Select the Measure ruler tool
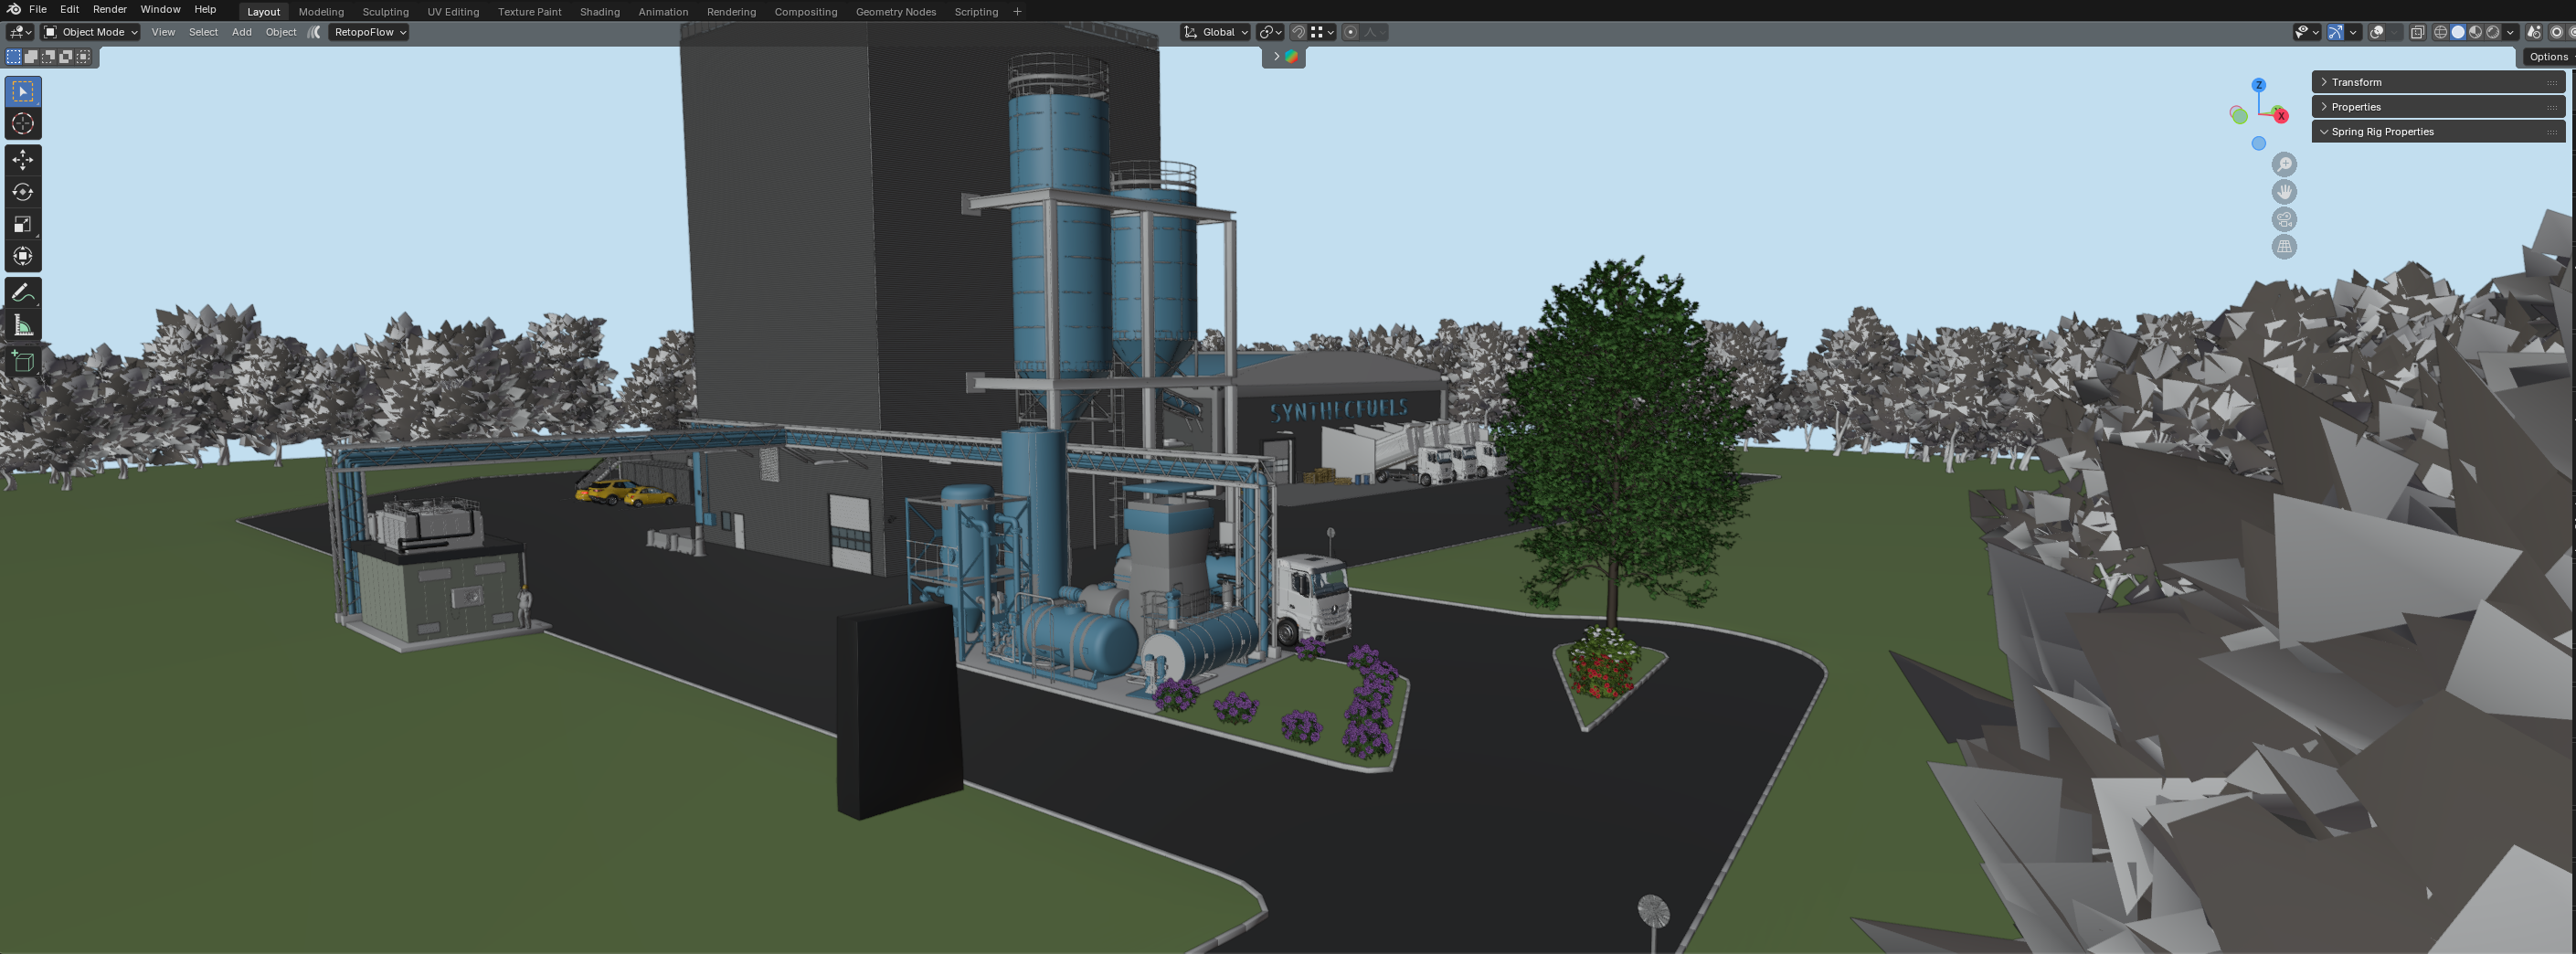Image resolution: width=2576 pixels, height=954 pixels. pyautogui.click(x=23, y=326)
